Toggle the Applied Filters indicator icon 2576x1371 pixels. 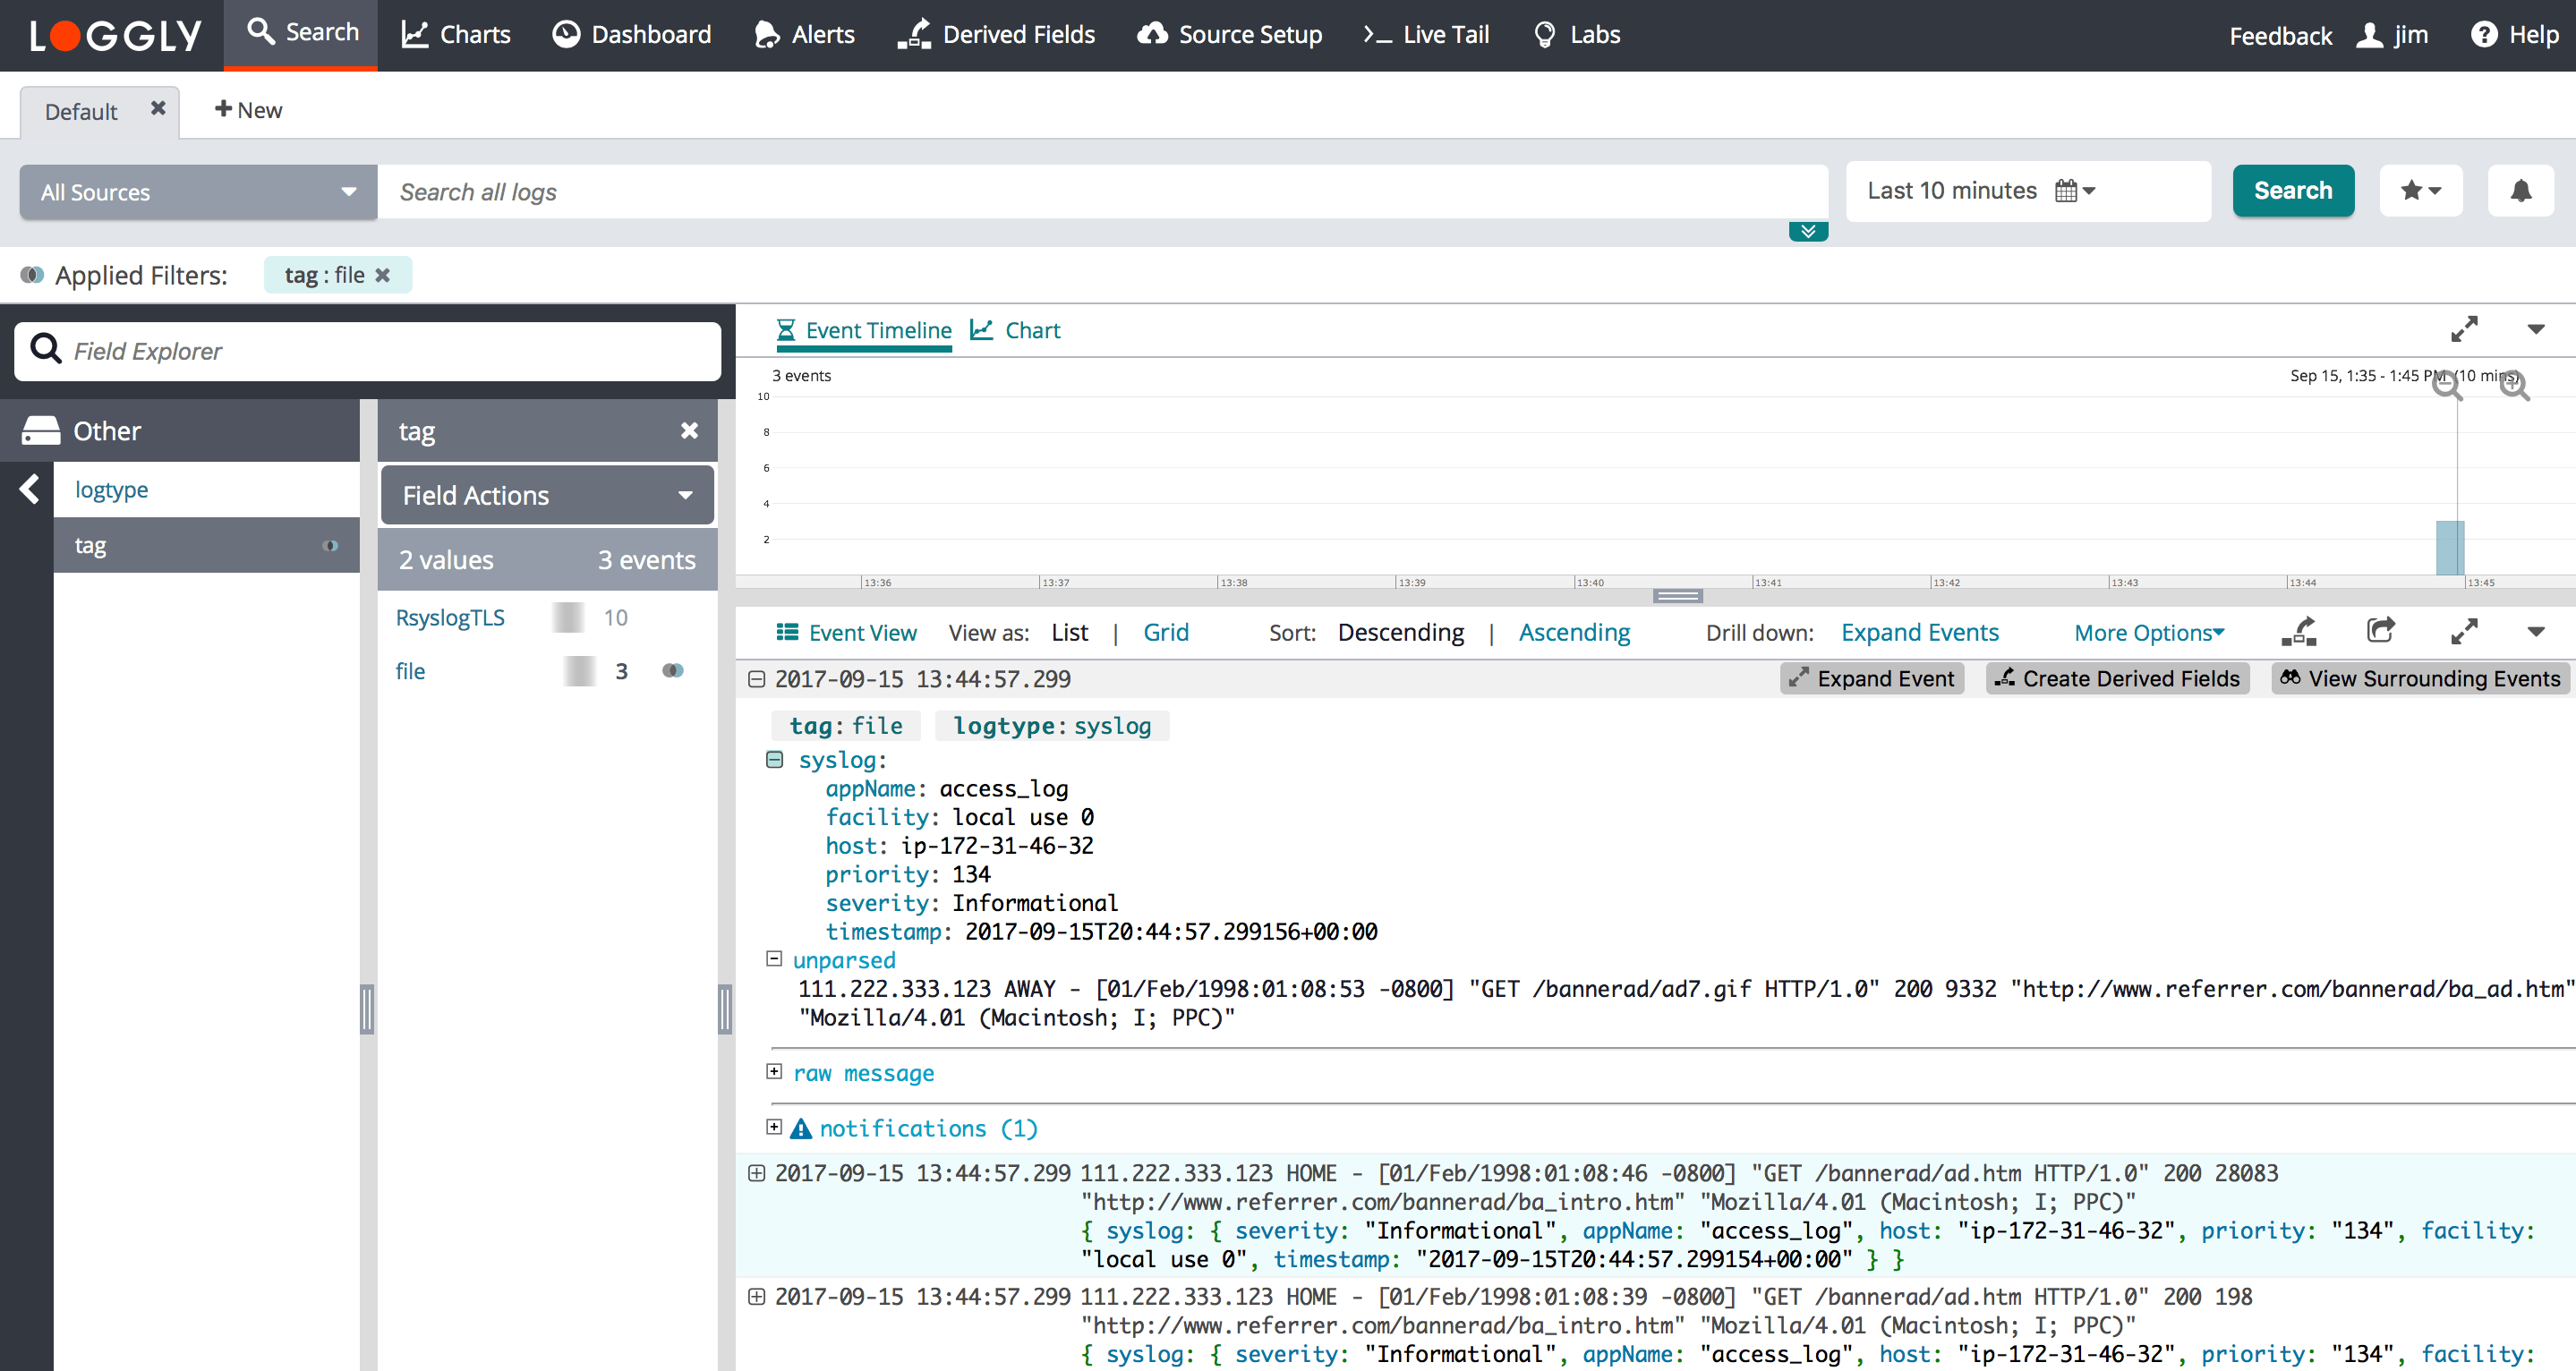coord(33,275)
